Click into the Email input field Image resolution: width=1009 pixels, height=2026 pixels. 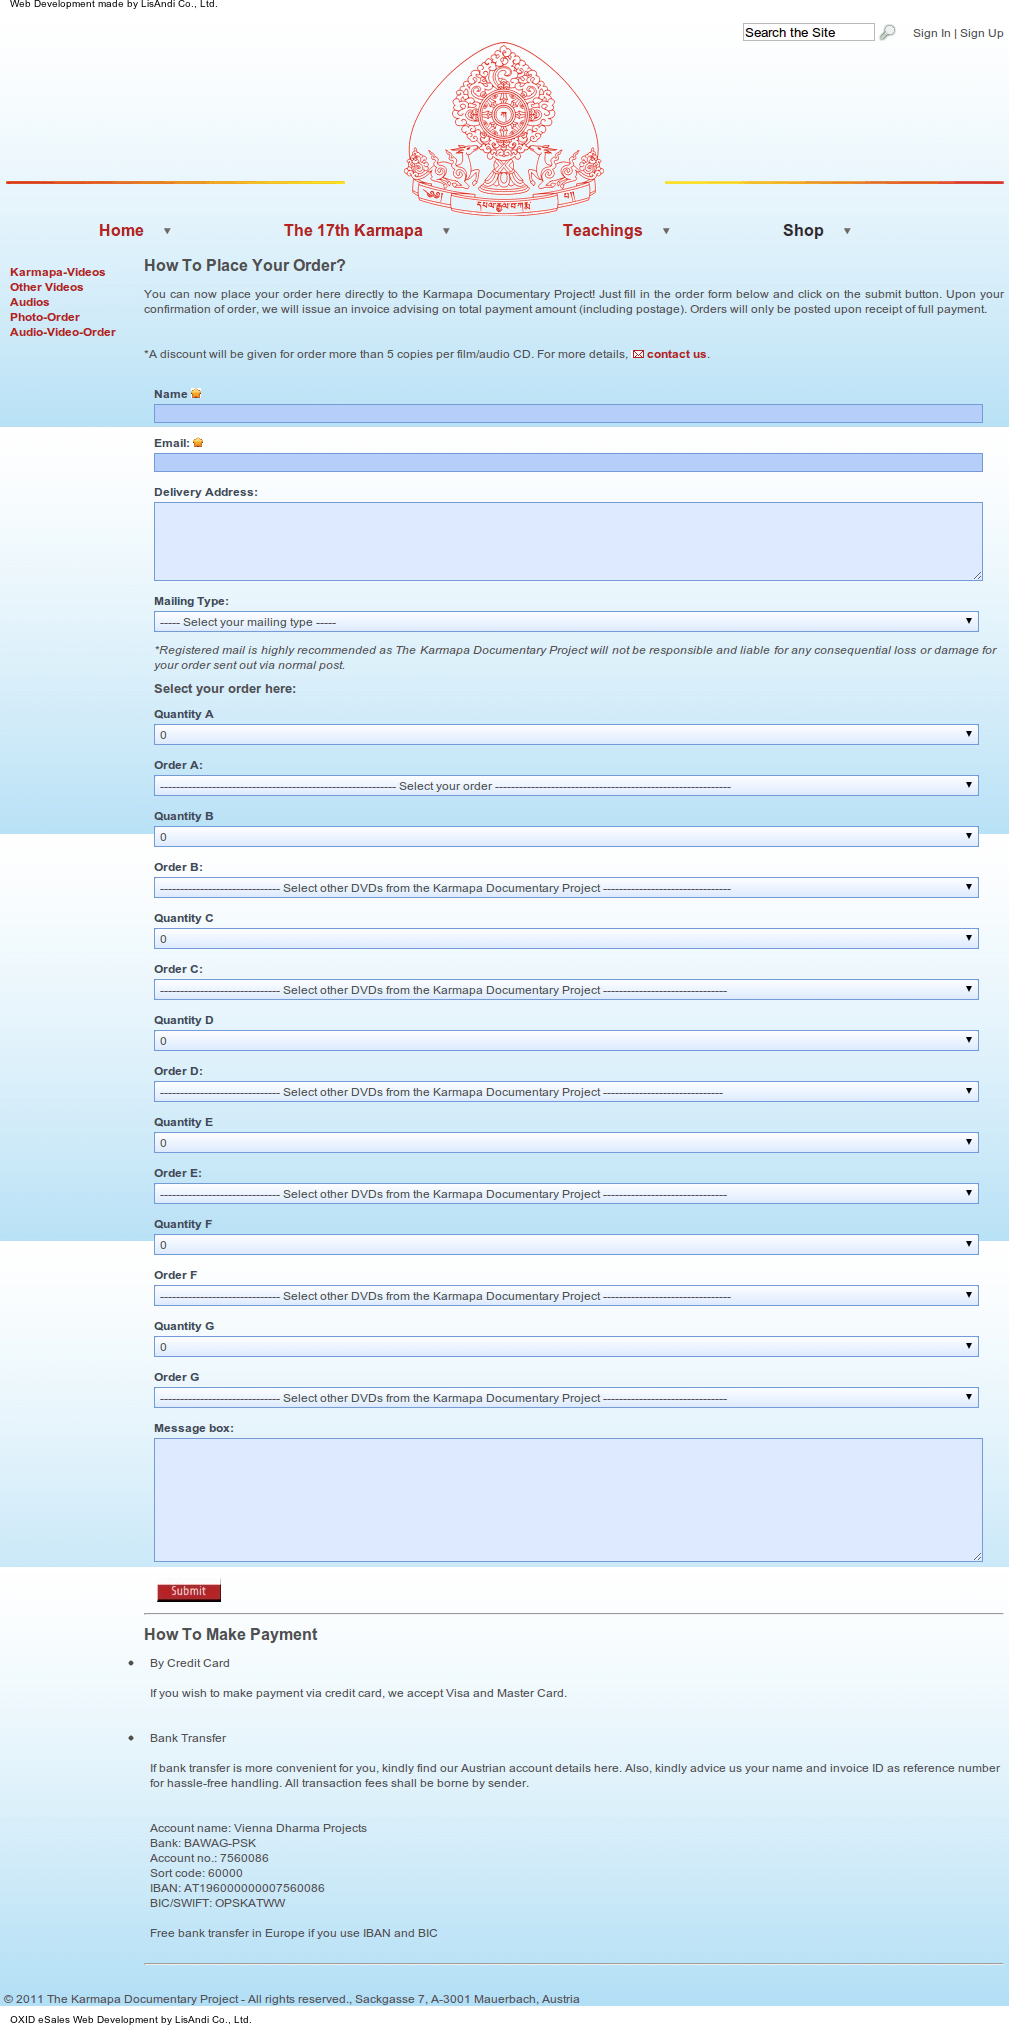tap(568, 462)
